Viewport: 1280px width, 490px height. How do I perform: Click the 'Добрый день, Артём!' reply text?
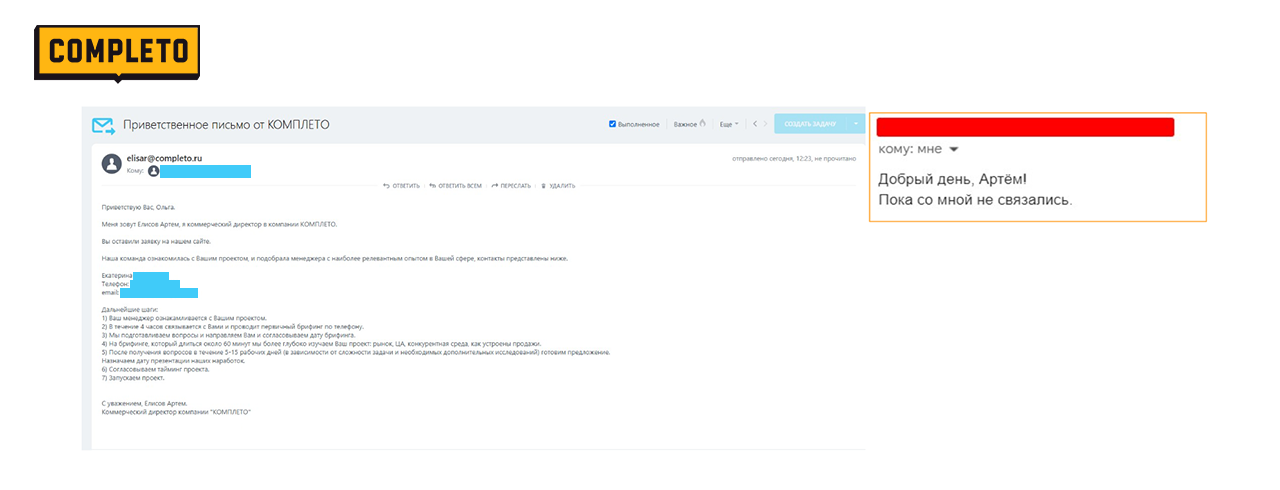pyautogui.click(x=952, y=180)
